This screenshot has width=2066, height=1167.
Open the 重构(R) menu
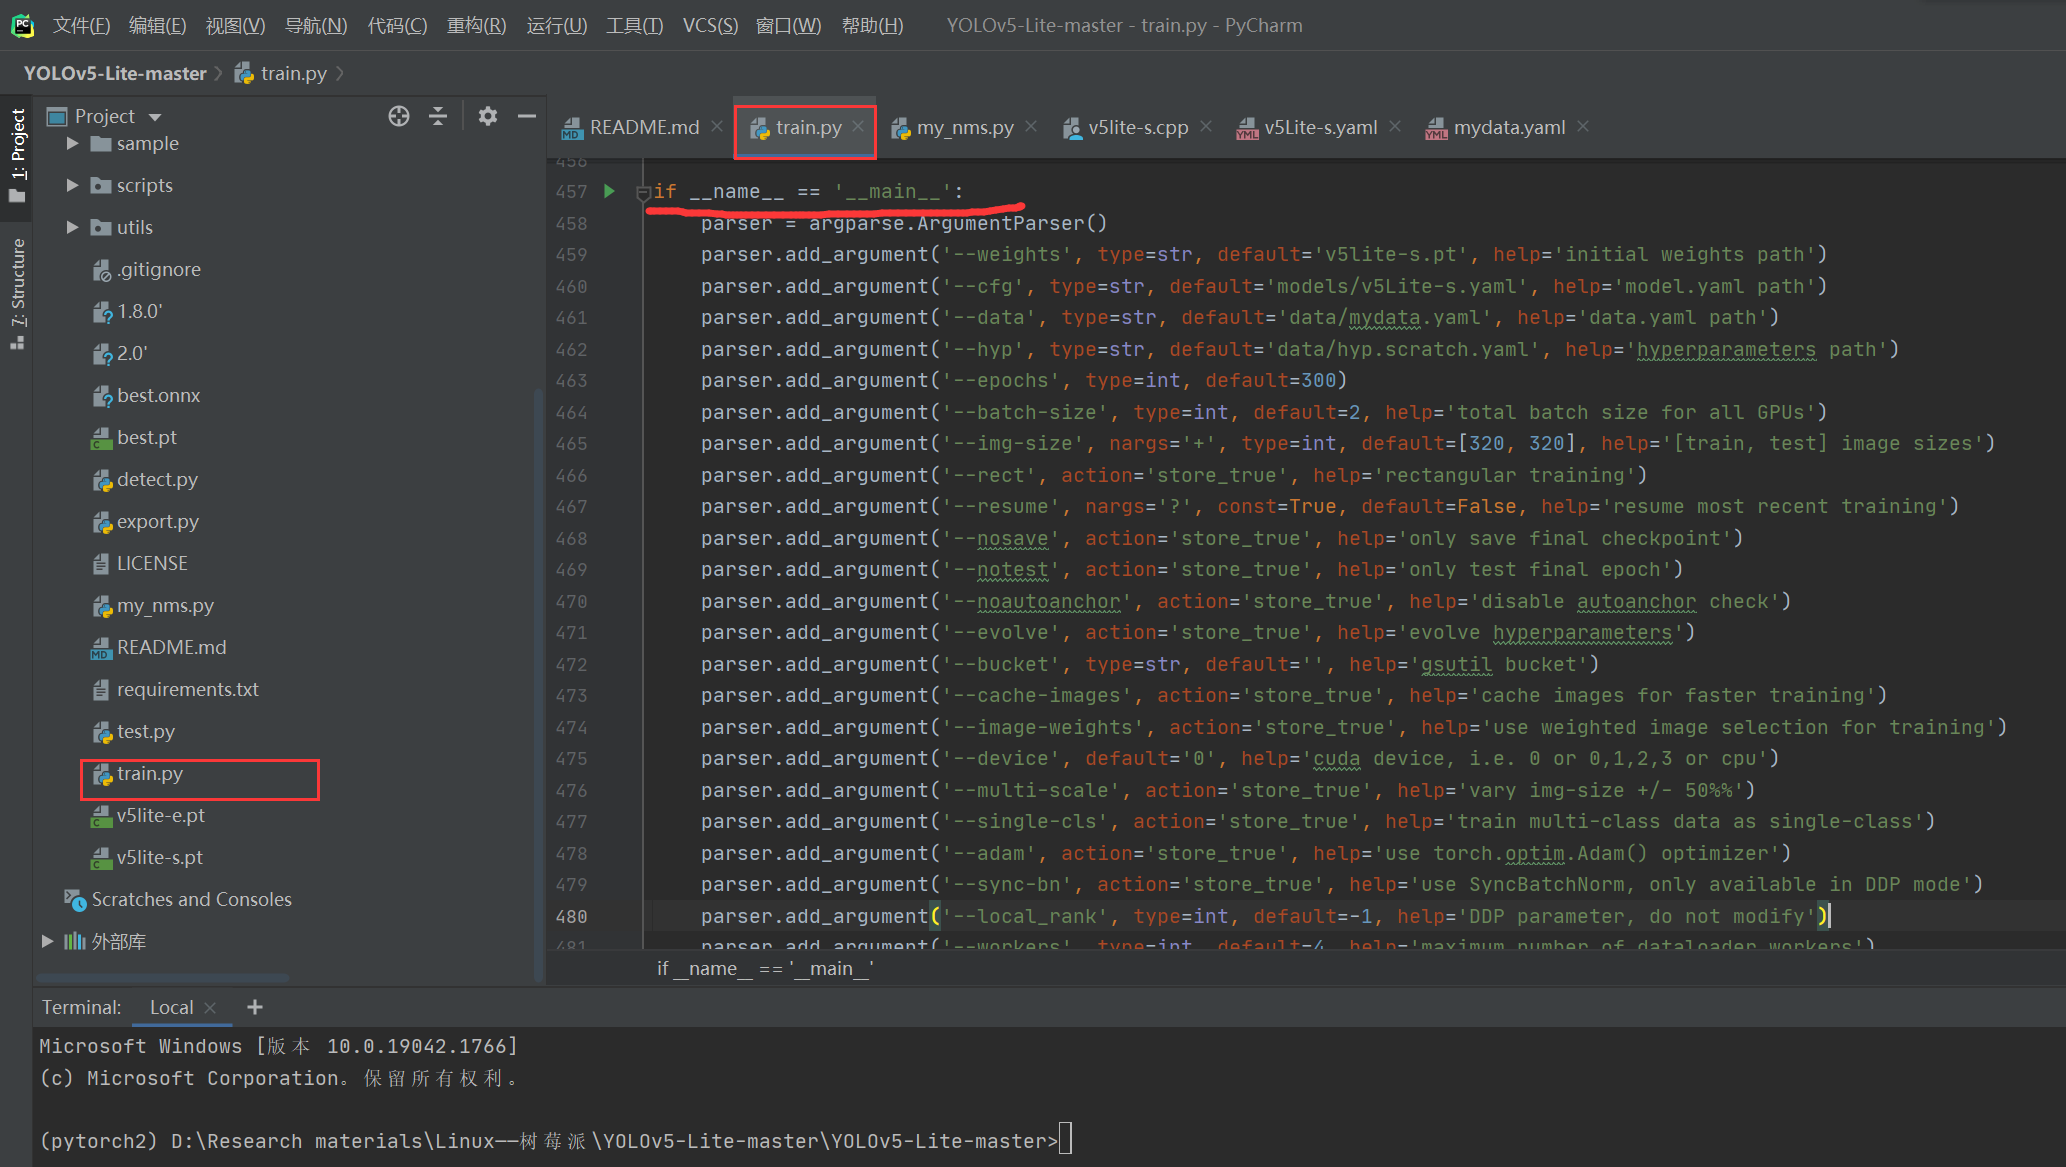tap(476, 25)
